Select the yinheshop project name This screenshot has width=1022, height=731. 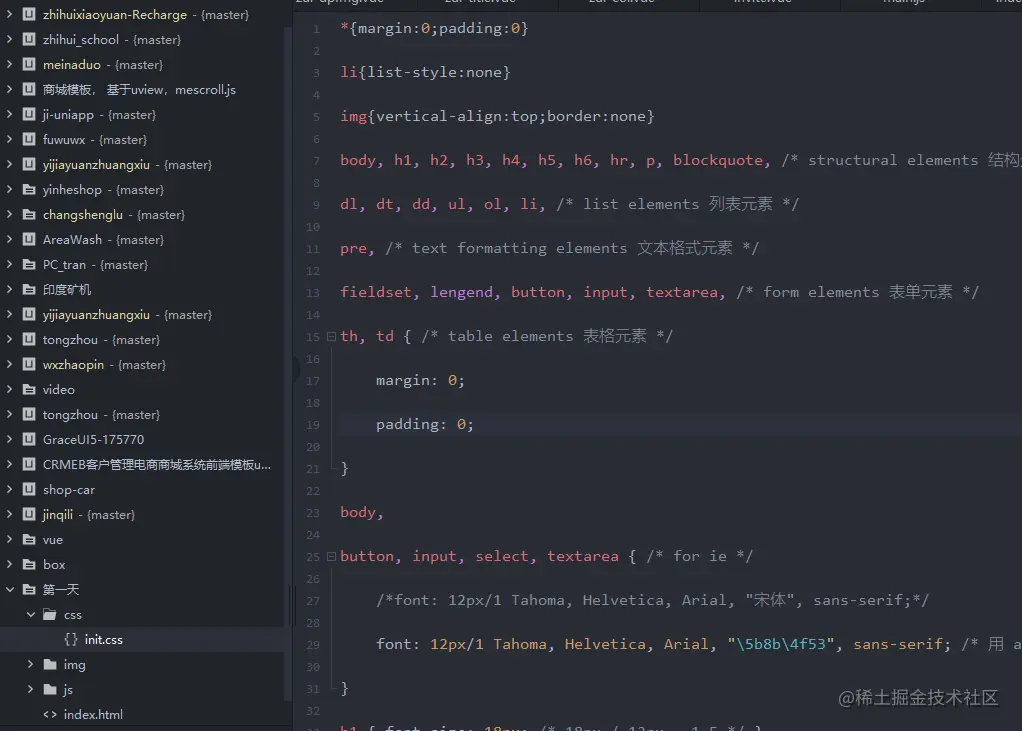pos(72,190)
